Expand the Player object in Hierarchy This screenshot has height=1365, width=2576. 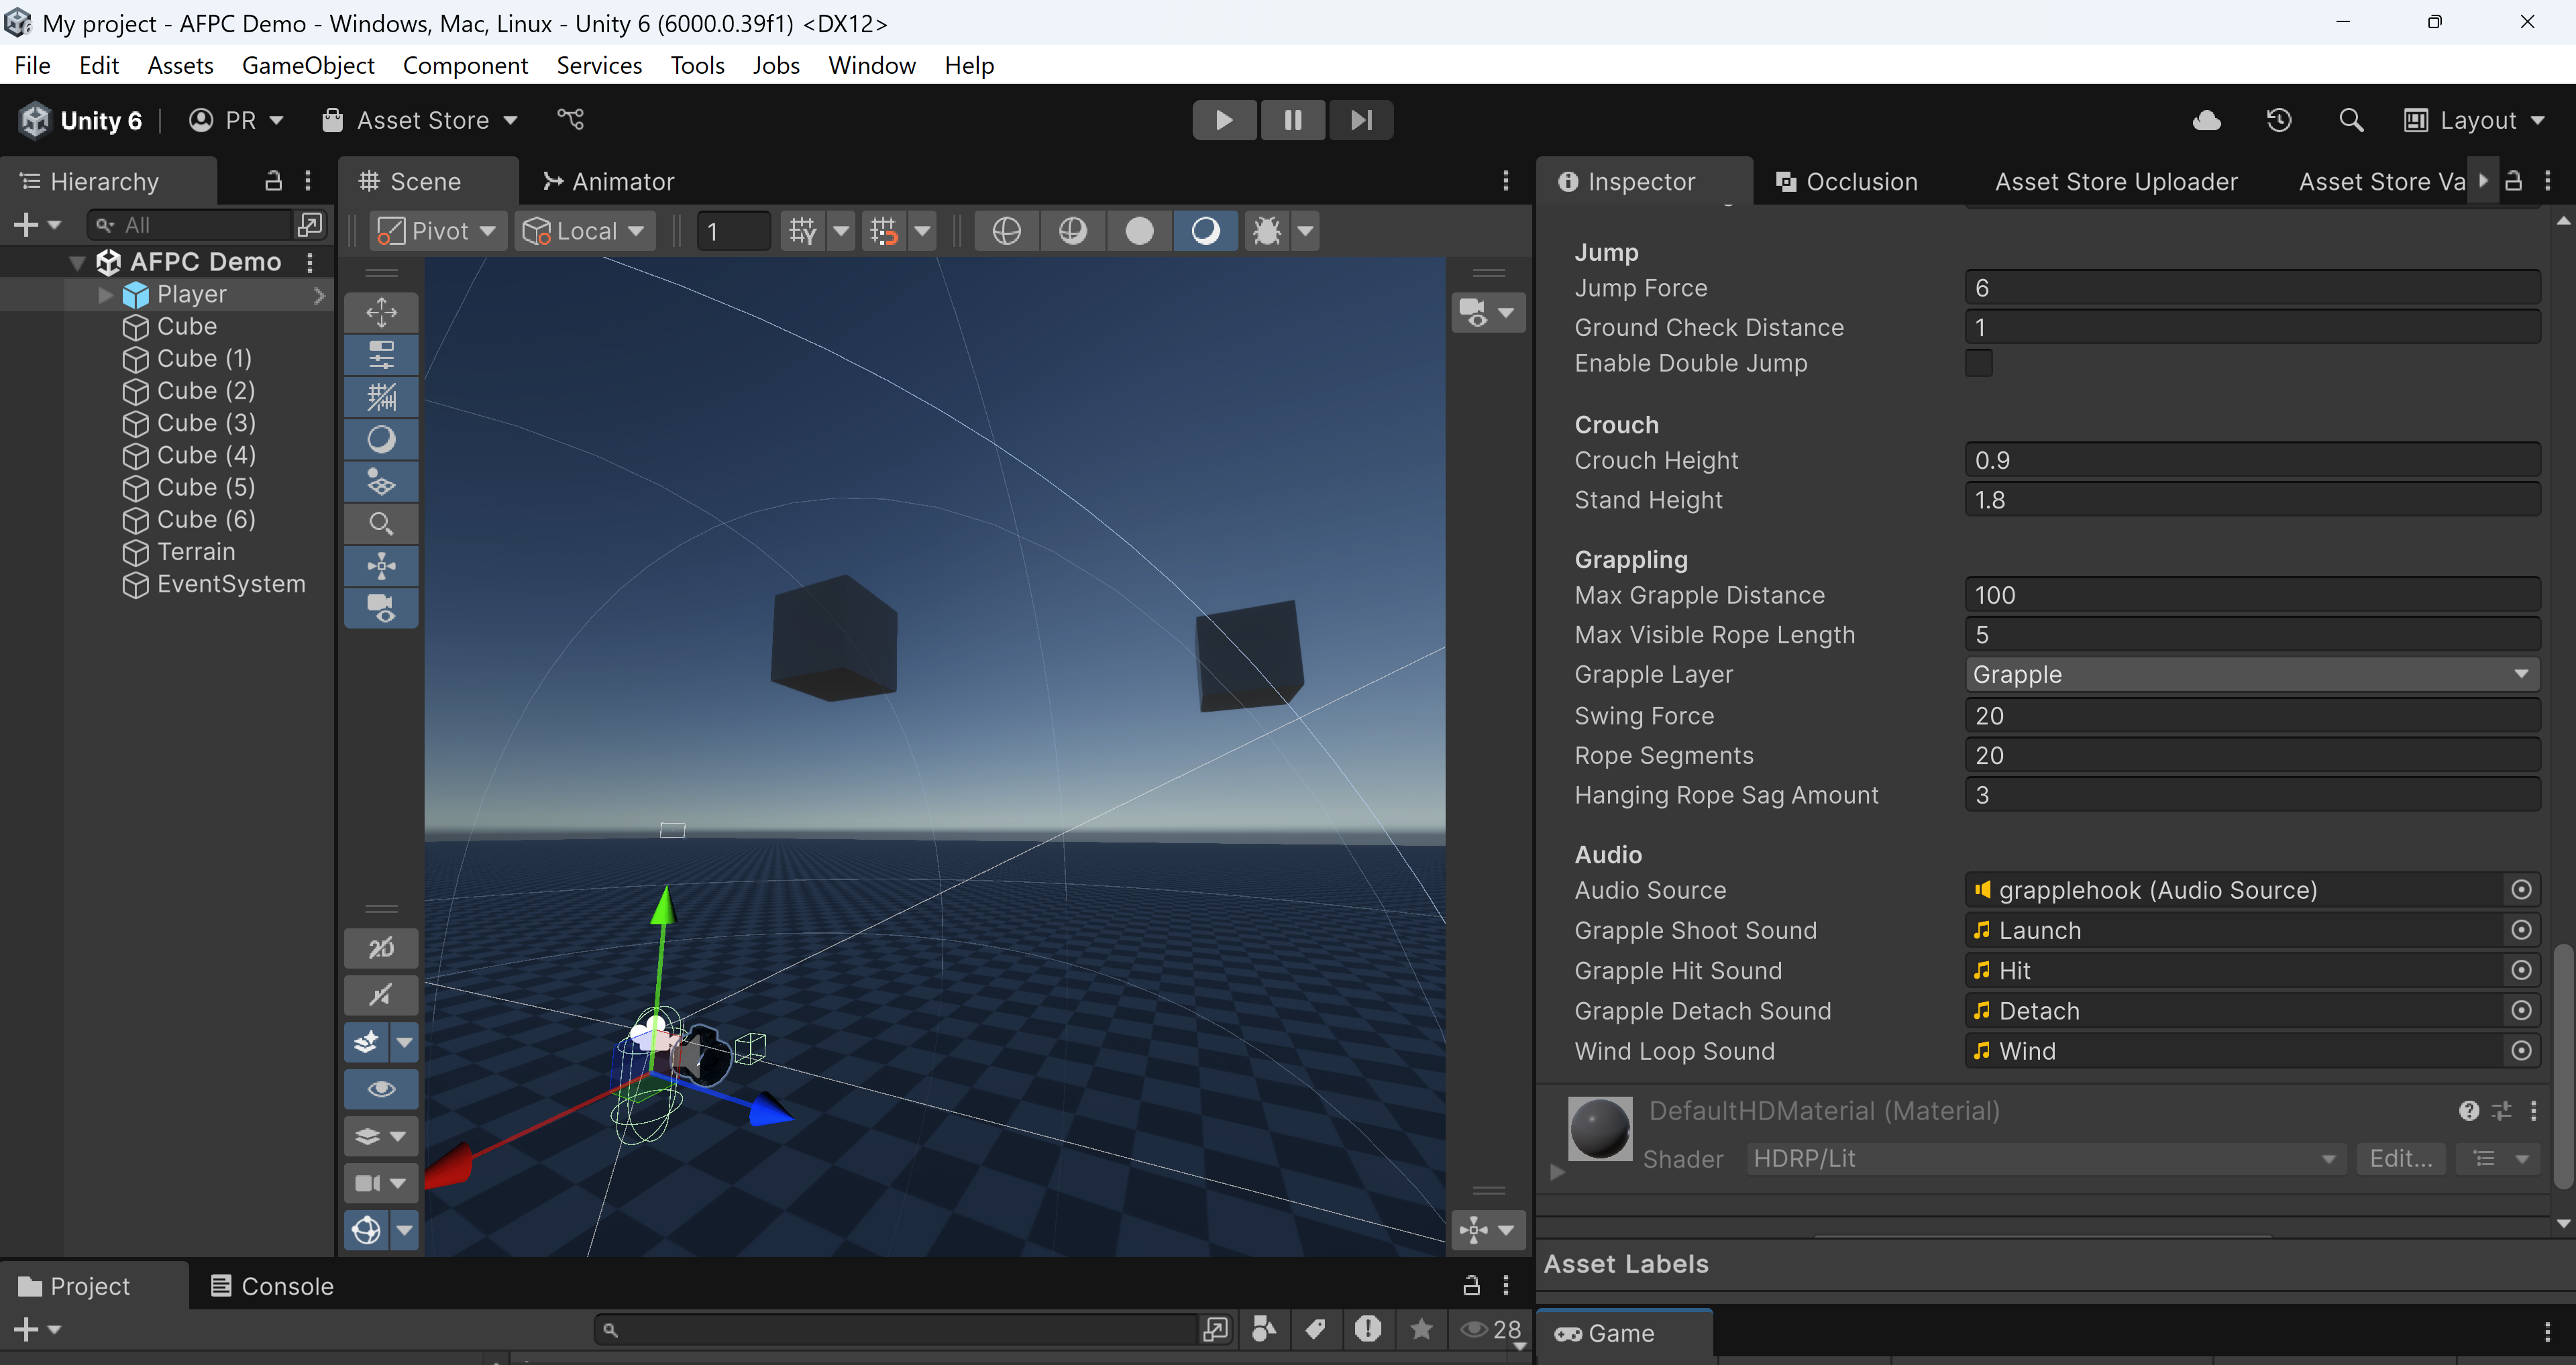tap(105, 295)
